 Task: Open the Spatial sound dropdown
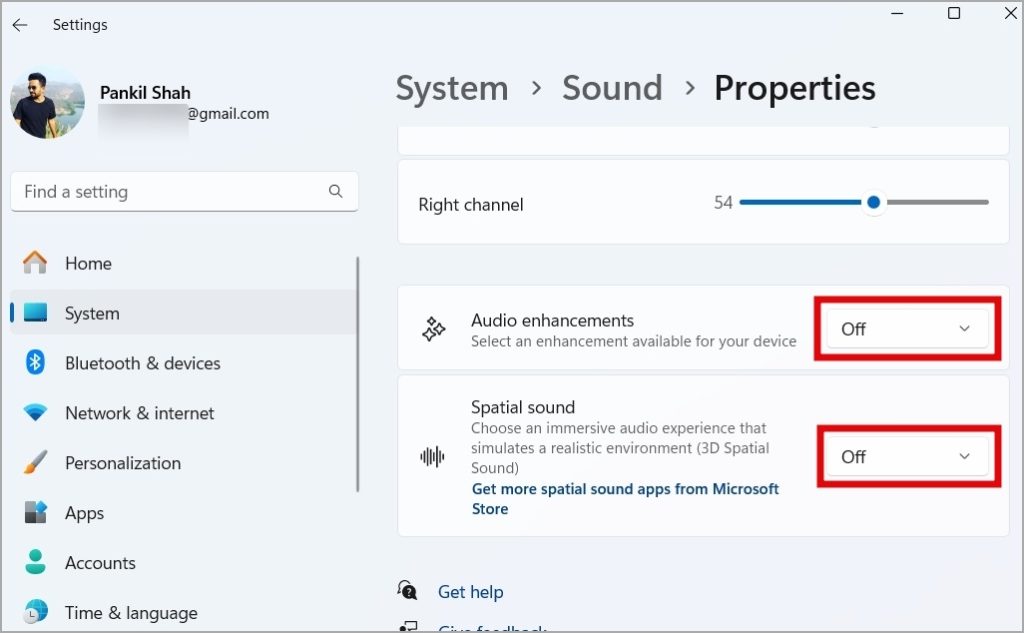click(x=907, y=457)
